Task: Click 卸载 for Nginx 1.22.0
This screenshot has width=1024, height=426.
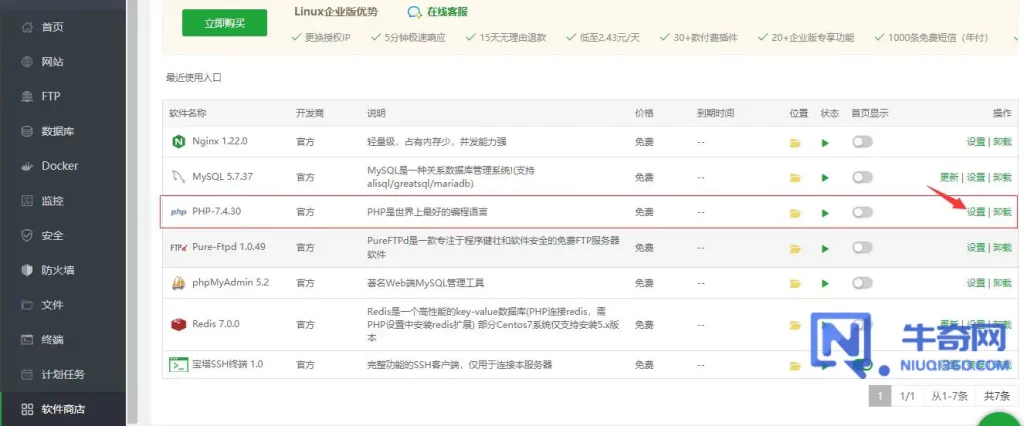Action: (x=1002, y=142)
